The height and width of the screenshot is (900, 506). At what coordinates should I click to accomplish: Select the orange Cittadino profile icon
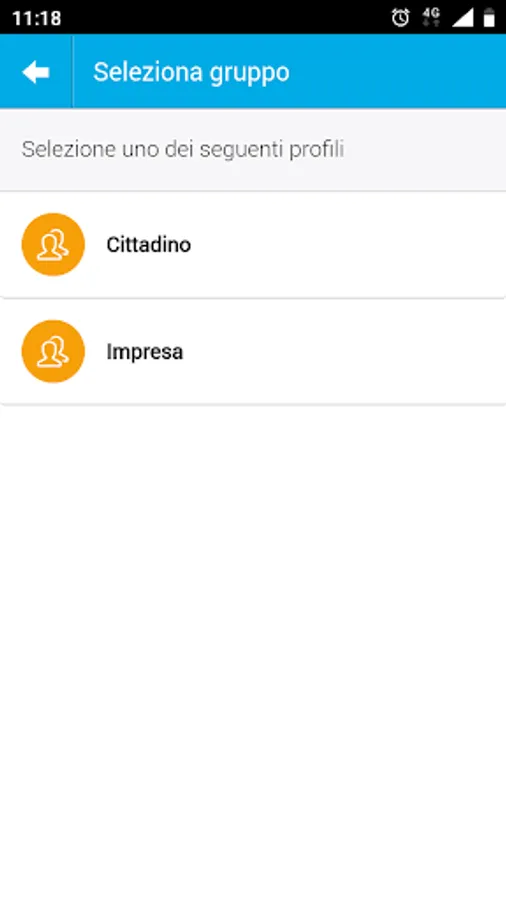(53, 245)
